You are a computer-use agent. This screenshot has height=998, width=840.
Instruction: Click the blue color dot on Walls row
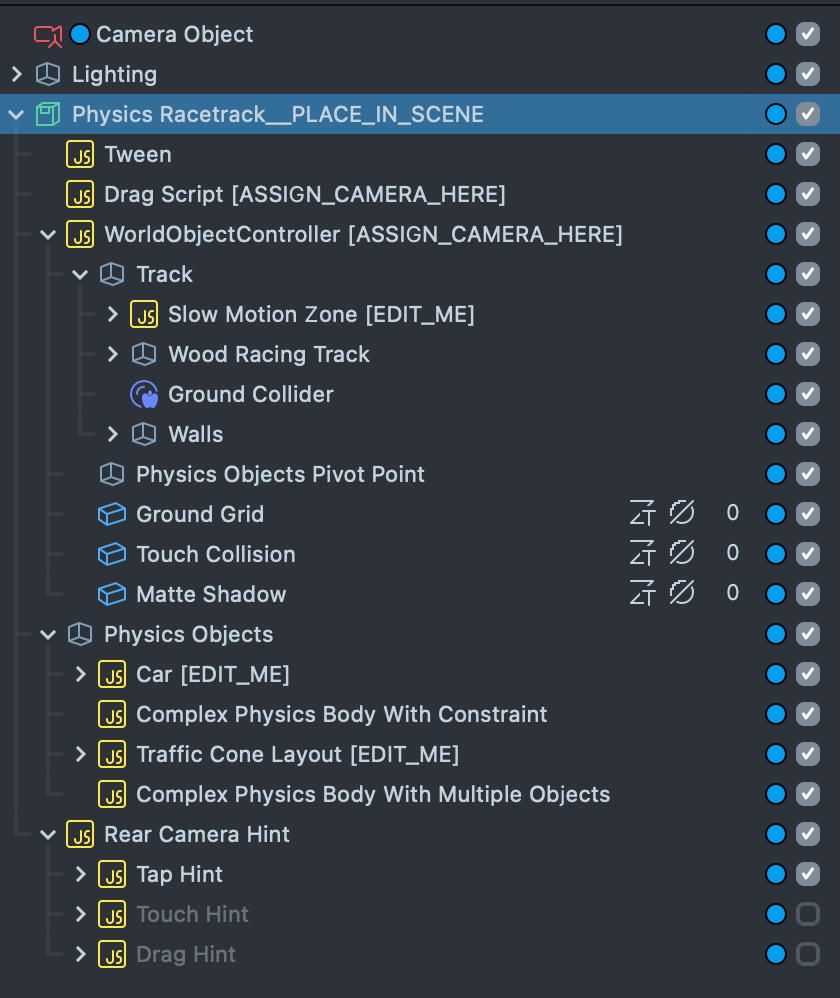[776, 434]
